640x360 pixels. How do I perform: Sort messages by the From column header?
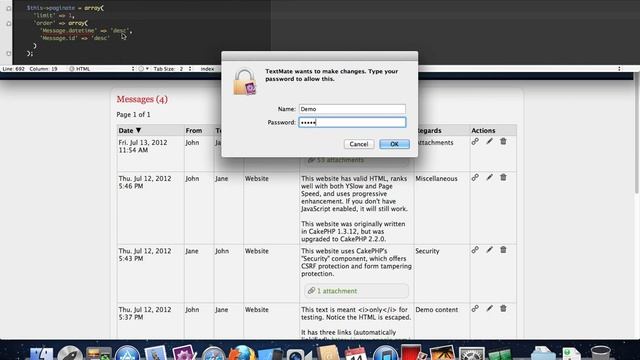(194, 131)
